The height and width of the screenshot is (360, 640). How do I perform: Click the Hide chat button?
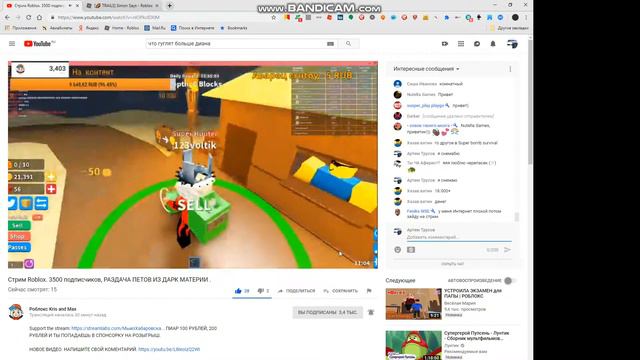coord(452,264)
